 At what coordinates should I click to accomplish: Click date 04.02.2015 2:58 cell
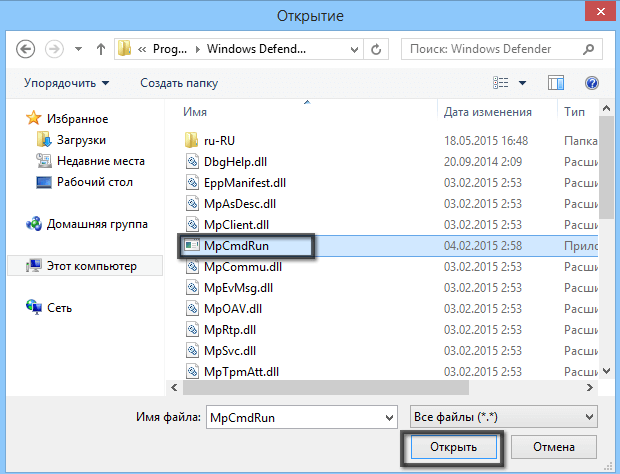pos(483,245)
